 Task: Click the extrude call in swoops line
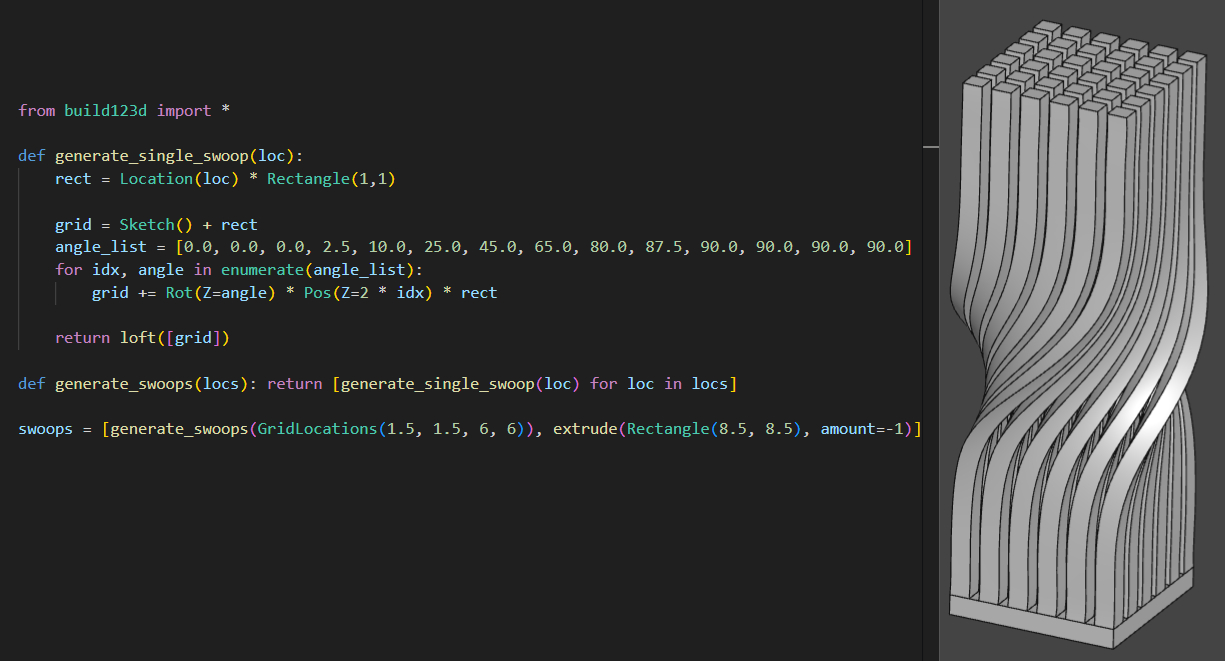click(585, 429)
